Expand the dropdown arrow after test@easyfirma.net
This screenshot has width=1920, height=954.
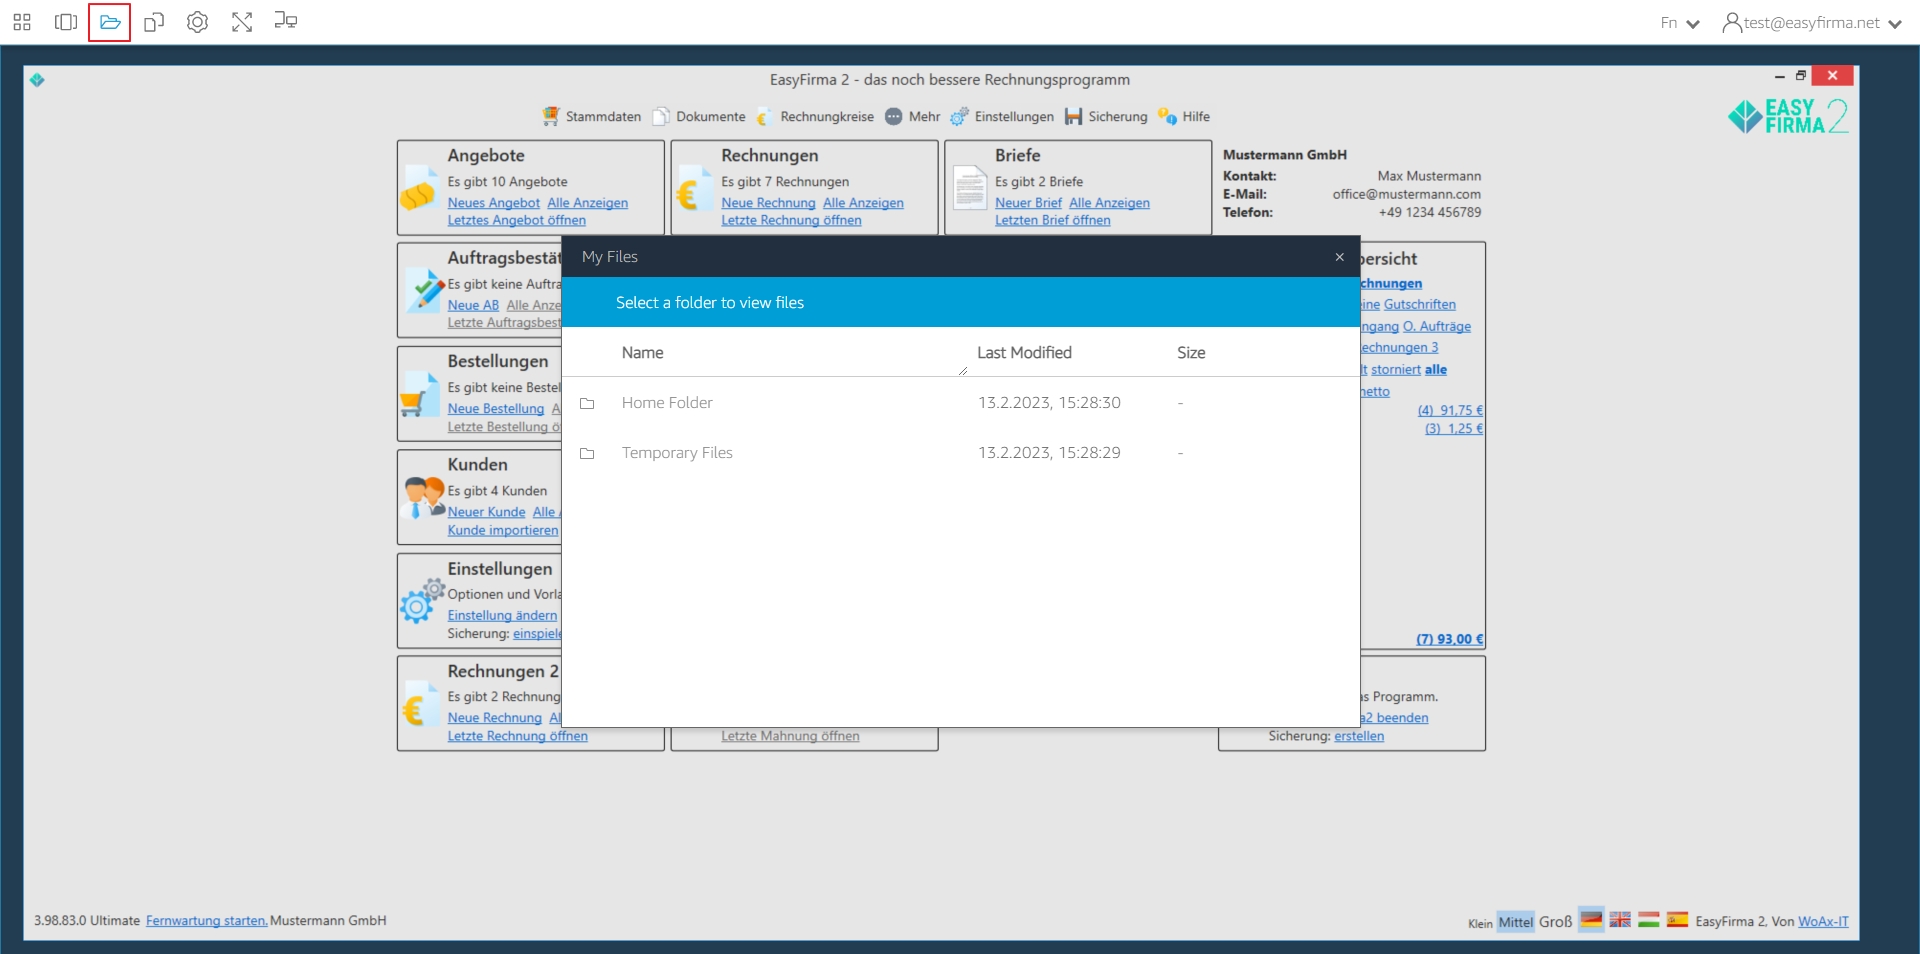click(x=1895, y=24)
